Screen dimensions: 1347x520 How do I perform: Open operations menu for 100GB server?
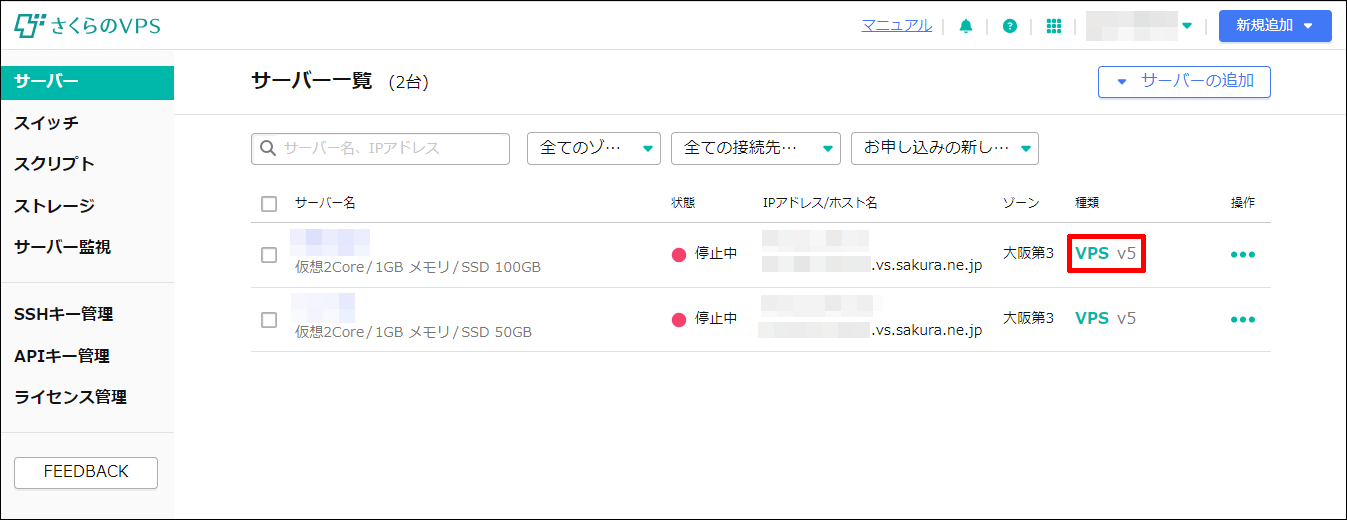tap(1242, 255)
